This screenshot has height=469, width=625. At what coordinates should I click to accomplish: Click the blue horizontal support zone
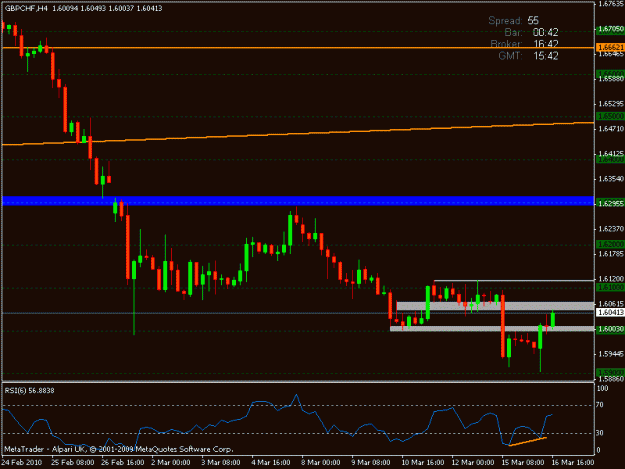(x=298, y=201)
